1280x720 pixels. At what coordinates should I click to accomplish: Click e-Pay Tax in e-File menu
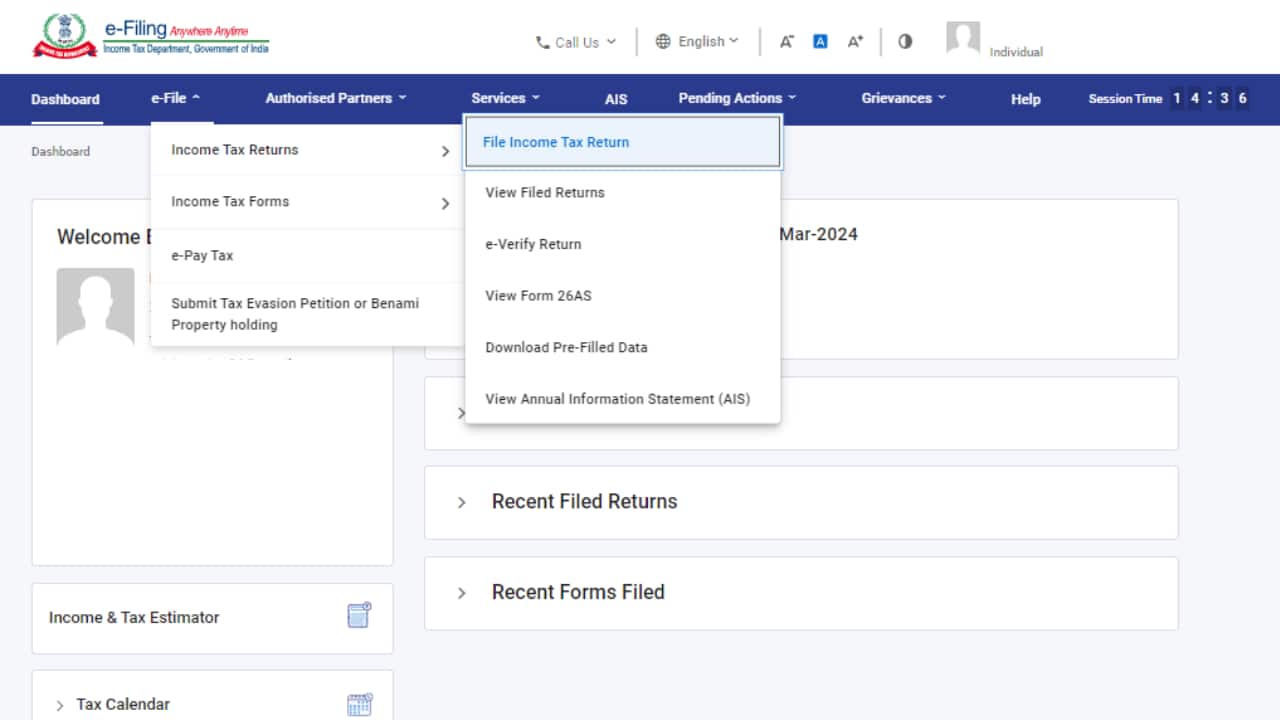point(202,255)
